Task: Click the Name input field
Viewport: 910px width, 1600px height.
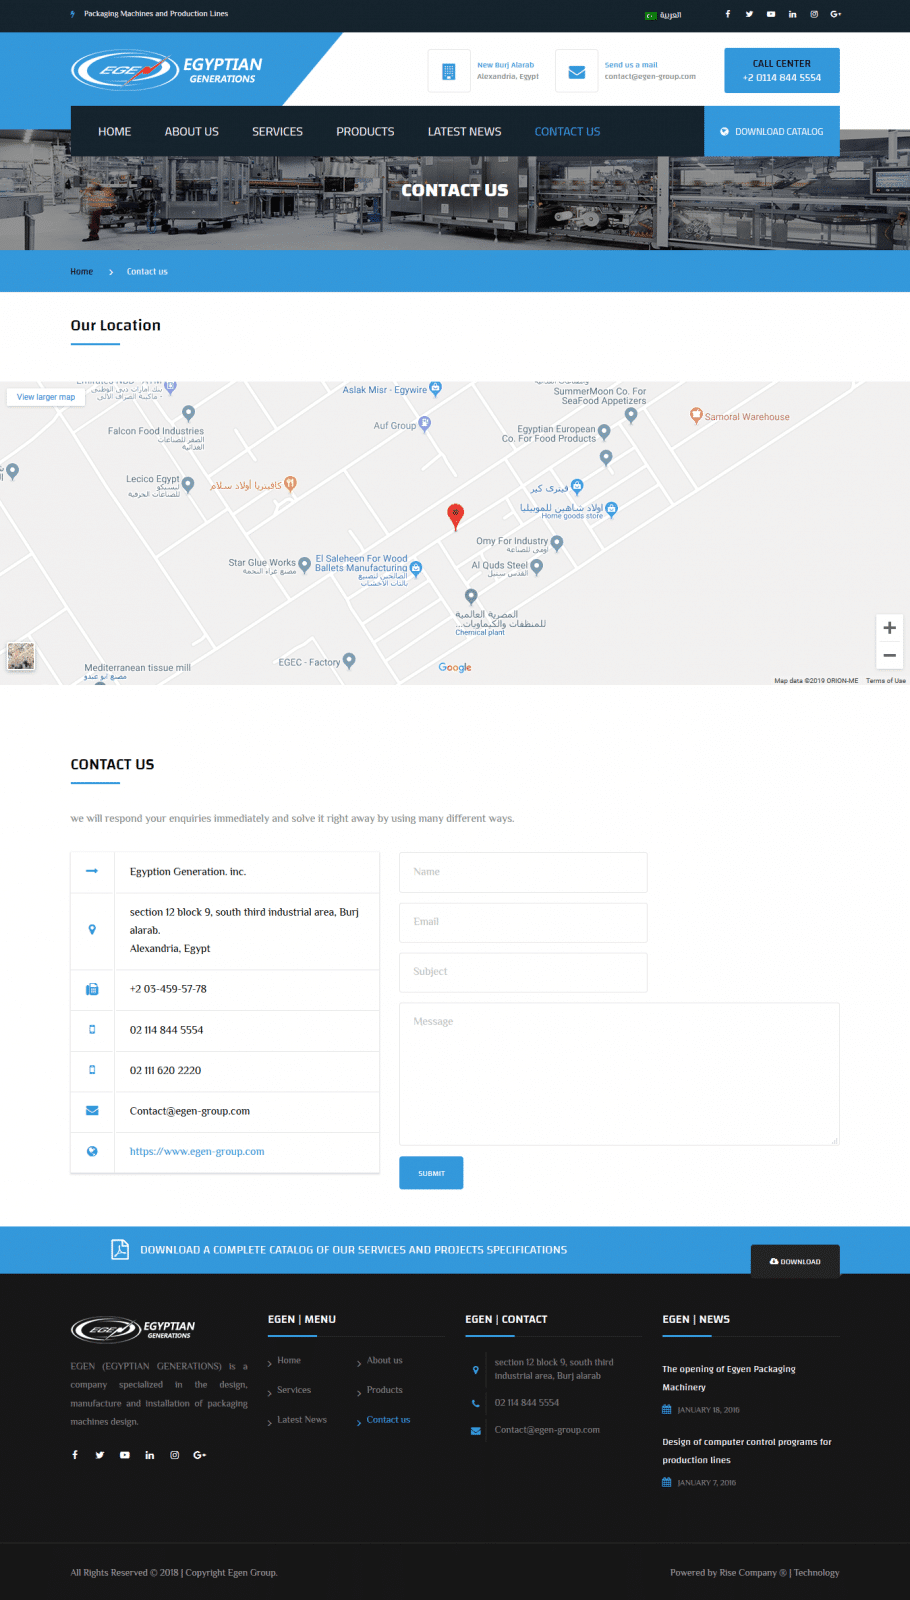Action: pyautogui.click(x=523, y=872)
